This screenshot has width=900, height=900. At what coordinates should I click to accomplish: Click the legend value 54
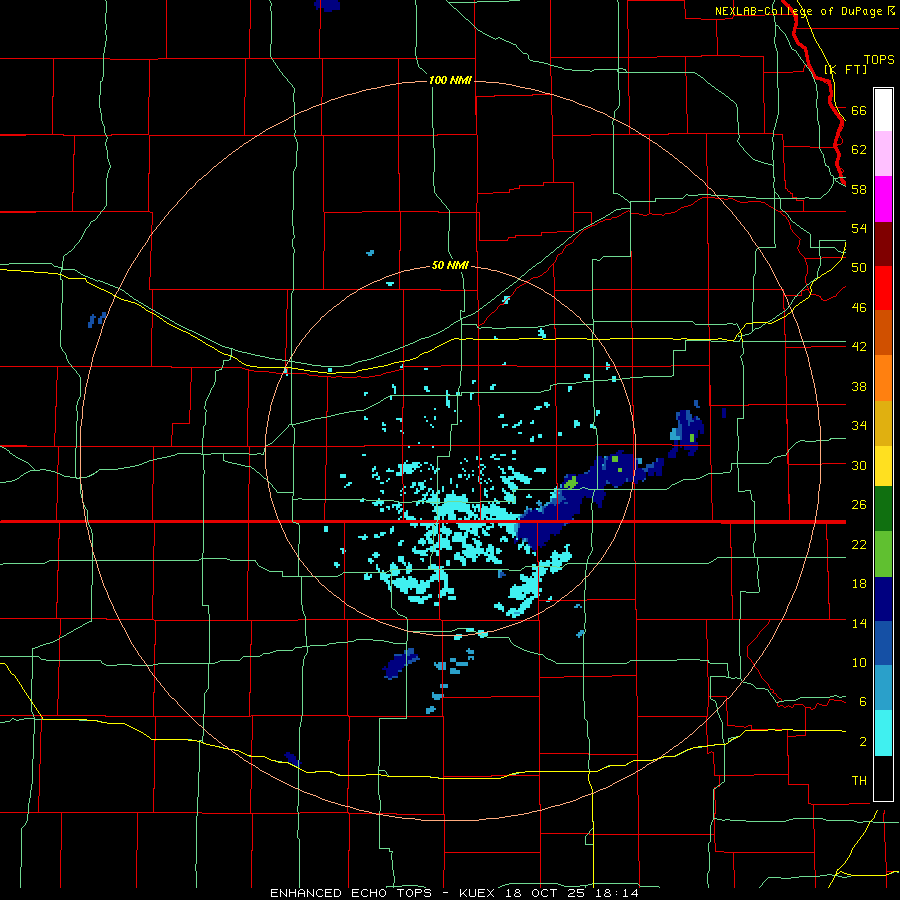click(x=859, y=228)
